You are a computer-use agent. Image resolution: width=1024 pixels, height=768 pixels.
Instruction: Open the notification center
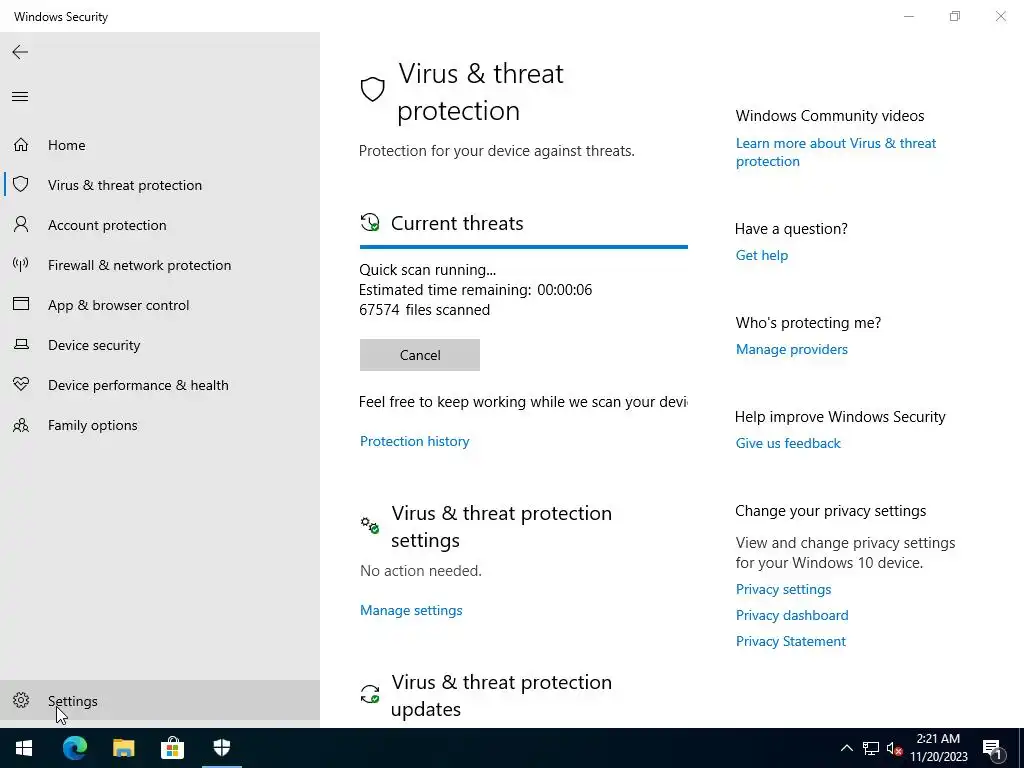[992, 748]
